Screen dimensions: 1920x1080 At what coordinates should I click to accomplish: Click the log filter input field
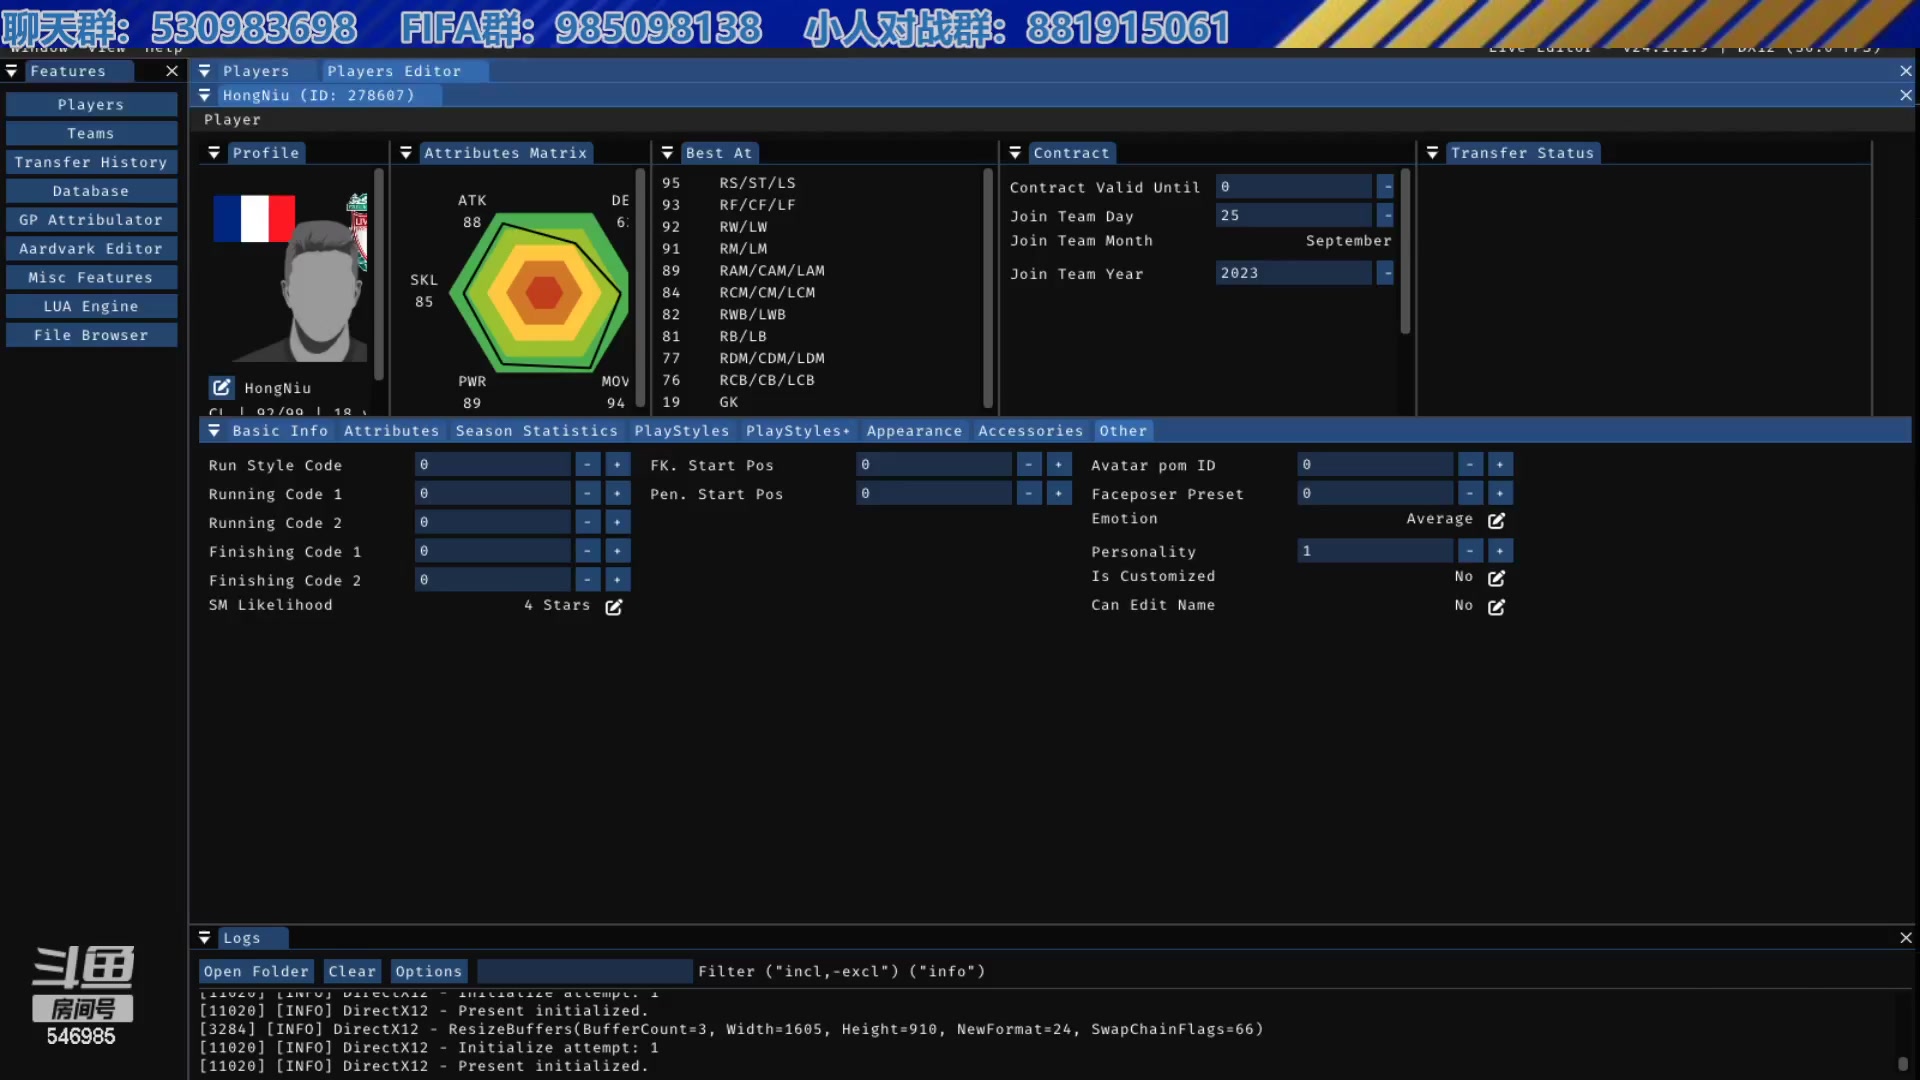pyautogui.click(x=585, y=971)
